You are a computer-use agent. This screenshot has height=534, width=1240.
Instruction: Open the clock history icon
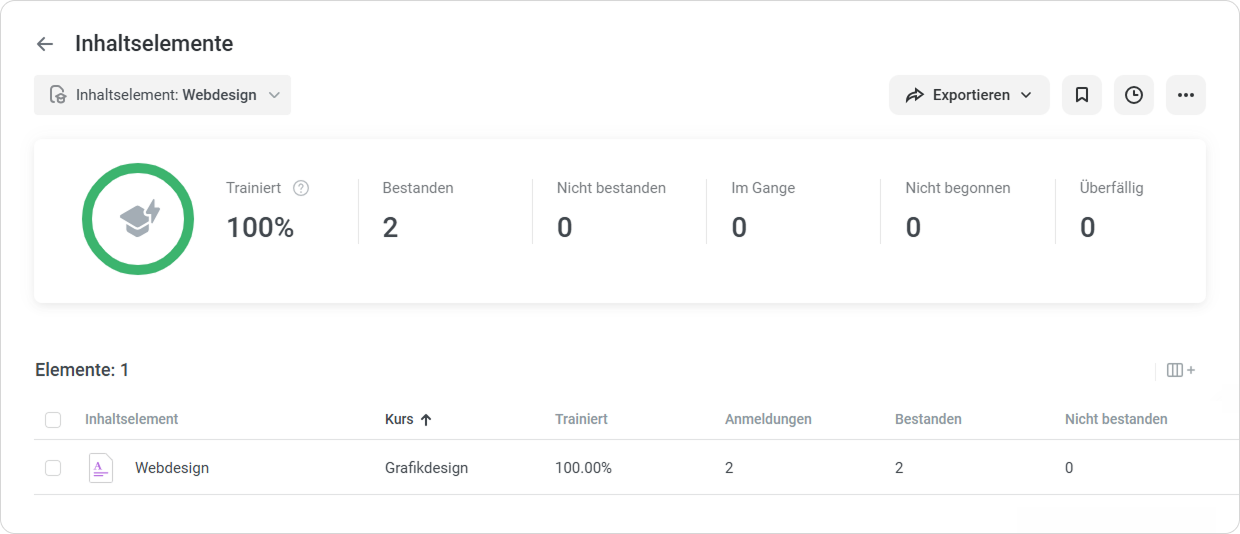coord(1134,95)
